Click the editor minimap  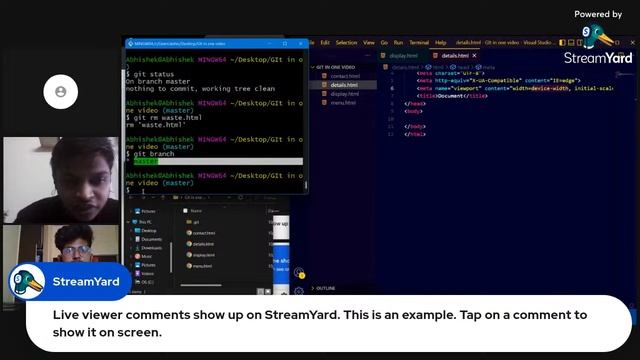[624, 74]
